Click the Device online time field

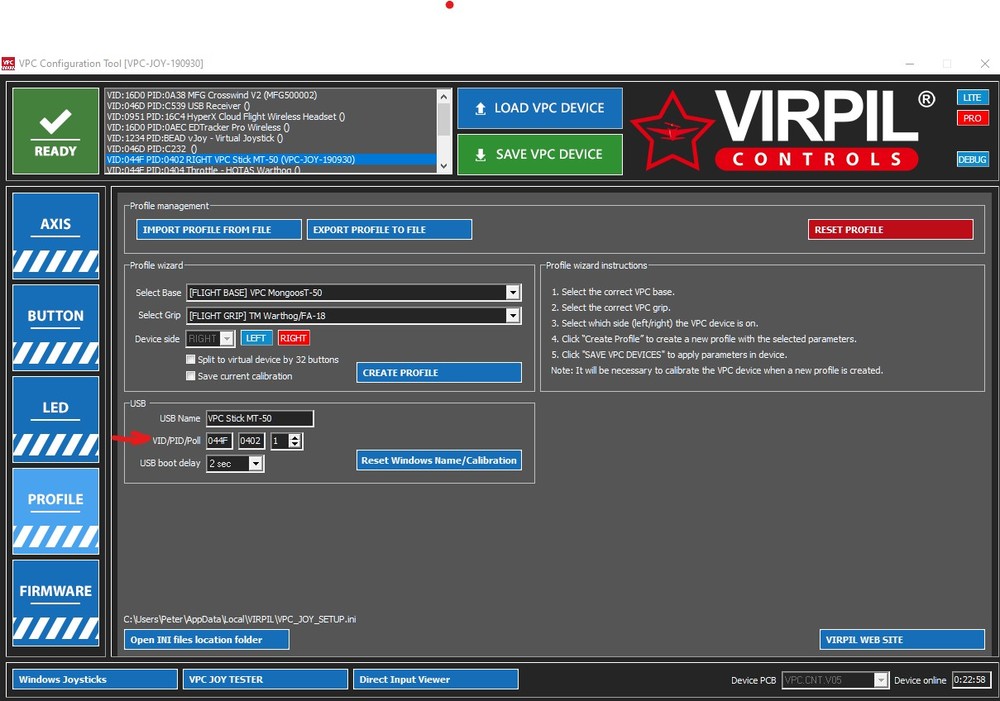(971, 680)
